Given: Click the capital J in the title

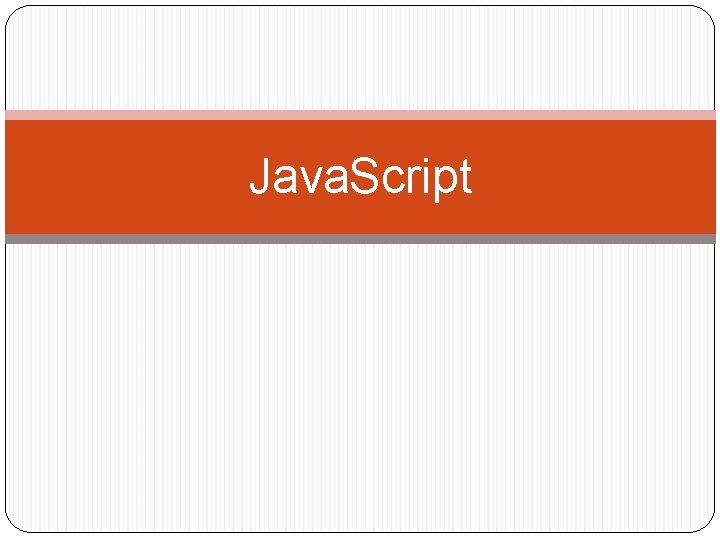Looking at the screenshot, I should [259, 176].
